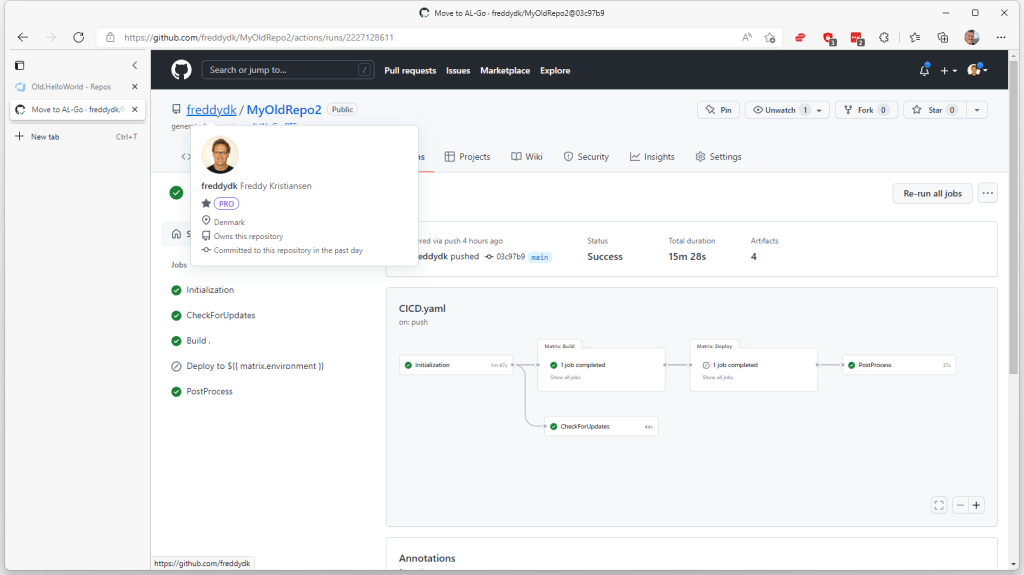
Task: Click the Unwatch button
Action: click(780, 110)
